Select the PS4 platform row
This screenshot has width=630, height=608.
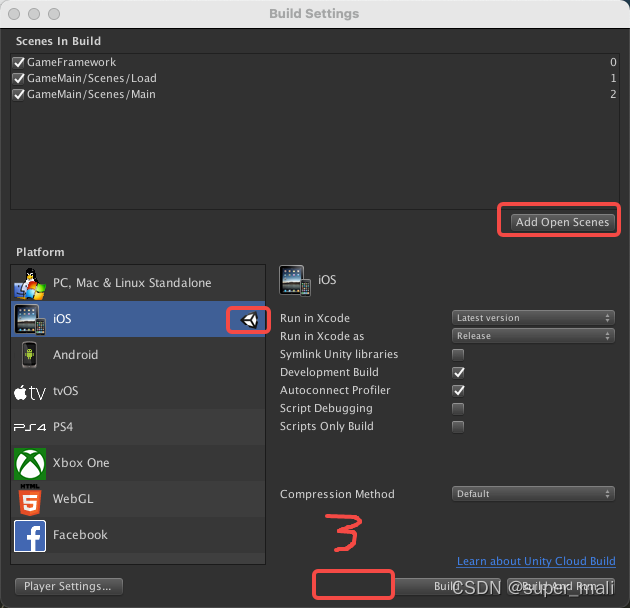[138, 427]
